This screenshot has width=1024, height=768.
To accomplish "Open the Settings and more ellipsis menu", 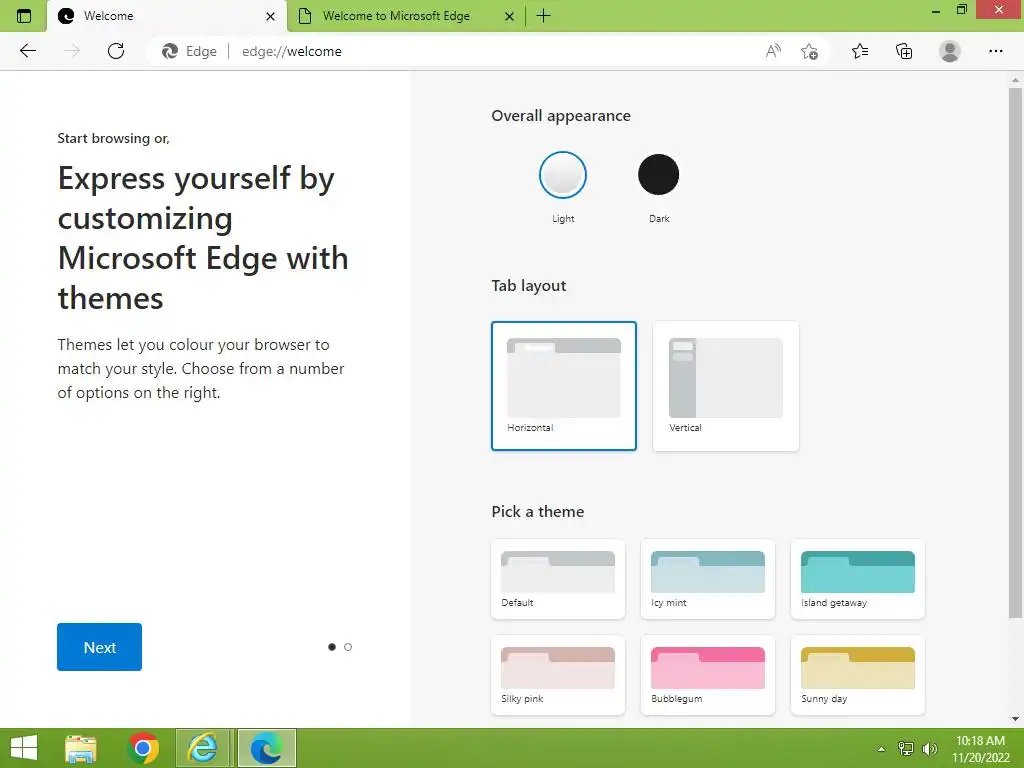I will [995, 51].
